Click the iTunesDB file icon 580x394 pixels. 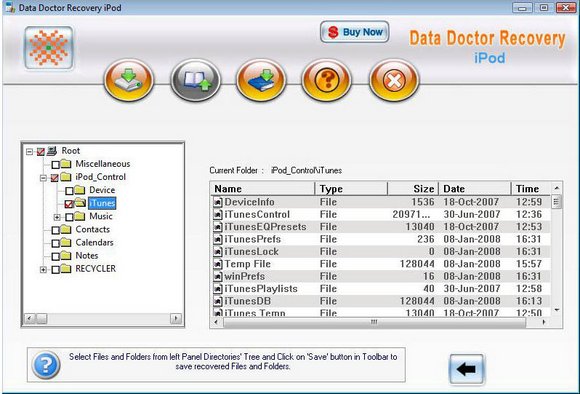click(x=218, y=301)
